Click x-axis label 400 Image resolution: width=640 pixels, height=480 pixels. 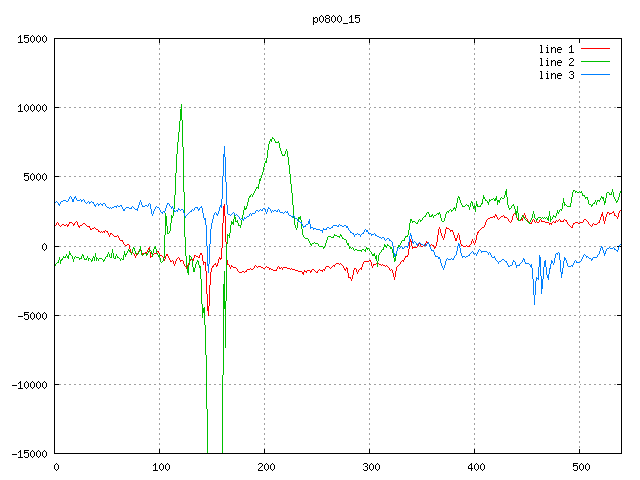tap(476, 467)
